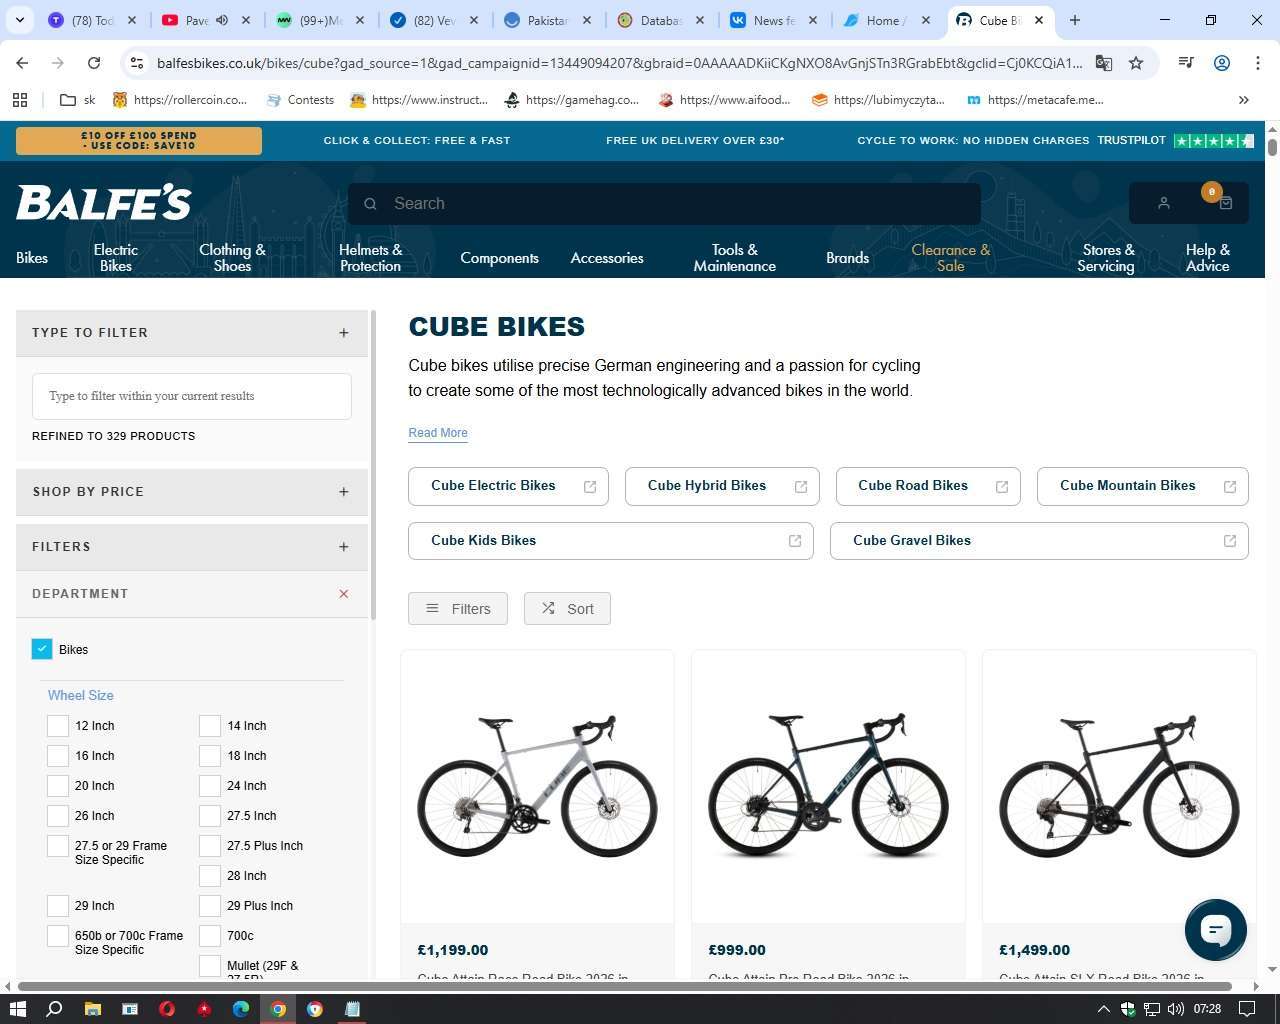Image resolution: width=1280 pixels, height=1024 pixels.
Task: Tick the 12 Inch wheel size checkbox
Action: click(x=58, y=726)
